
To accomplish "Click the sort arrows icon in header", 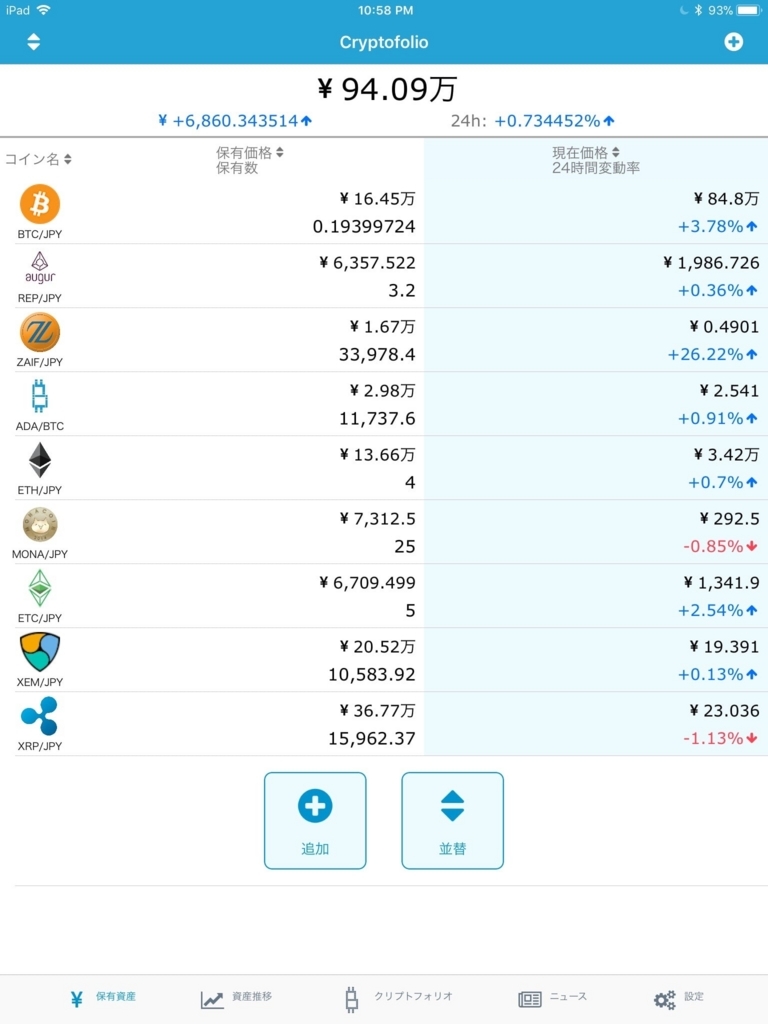I will [33, 42].
